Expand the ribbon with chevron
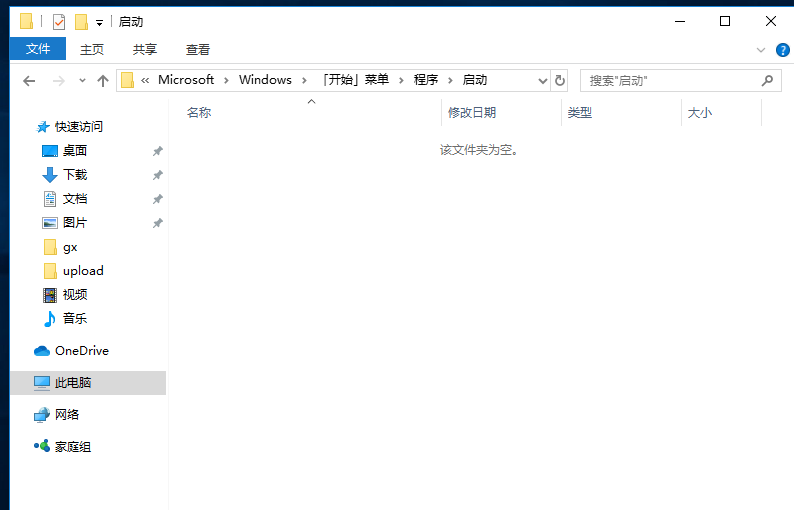This screenshot has width=794, height=510. pyautogui.click(x=761, y=49)
